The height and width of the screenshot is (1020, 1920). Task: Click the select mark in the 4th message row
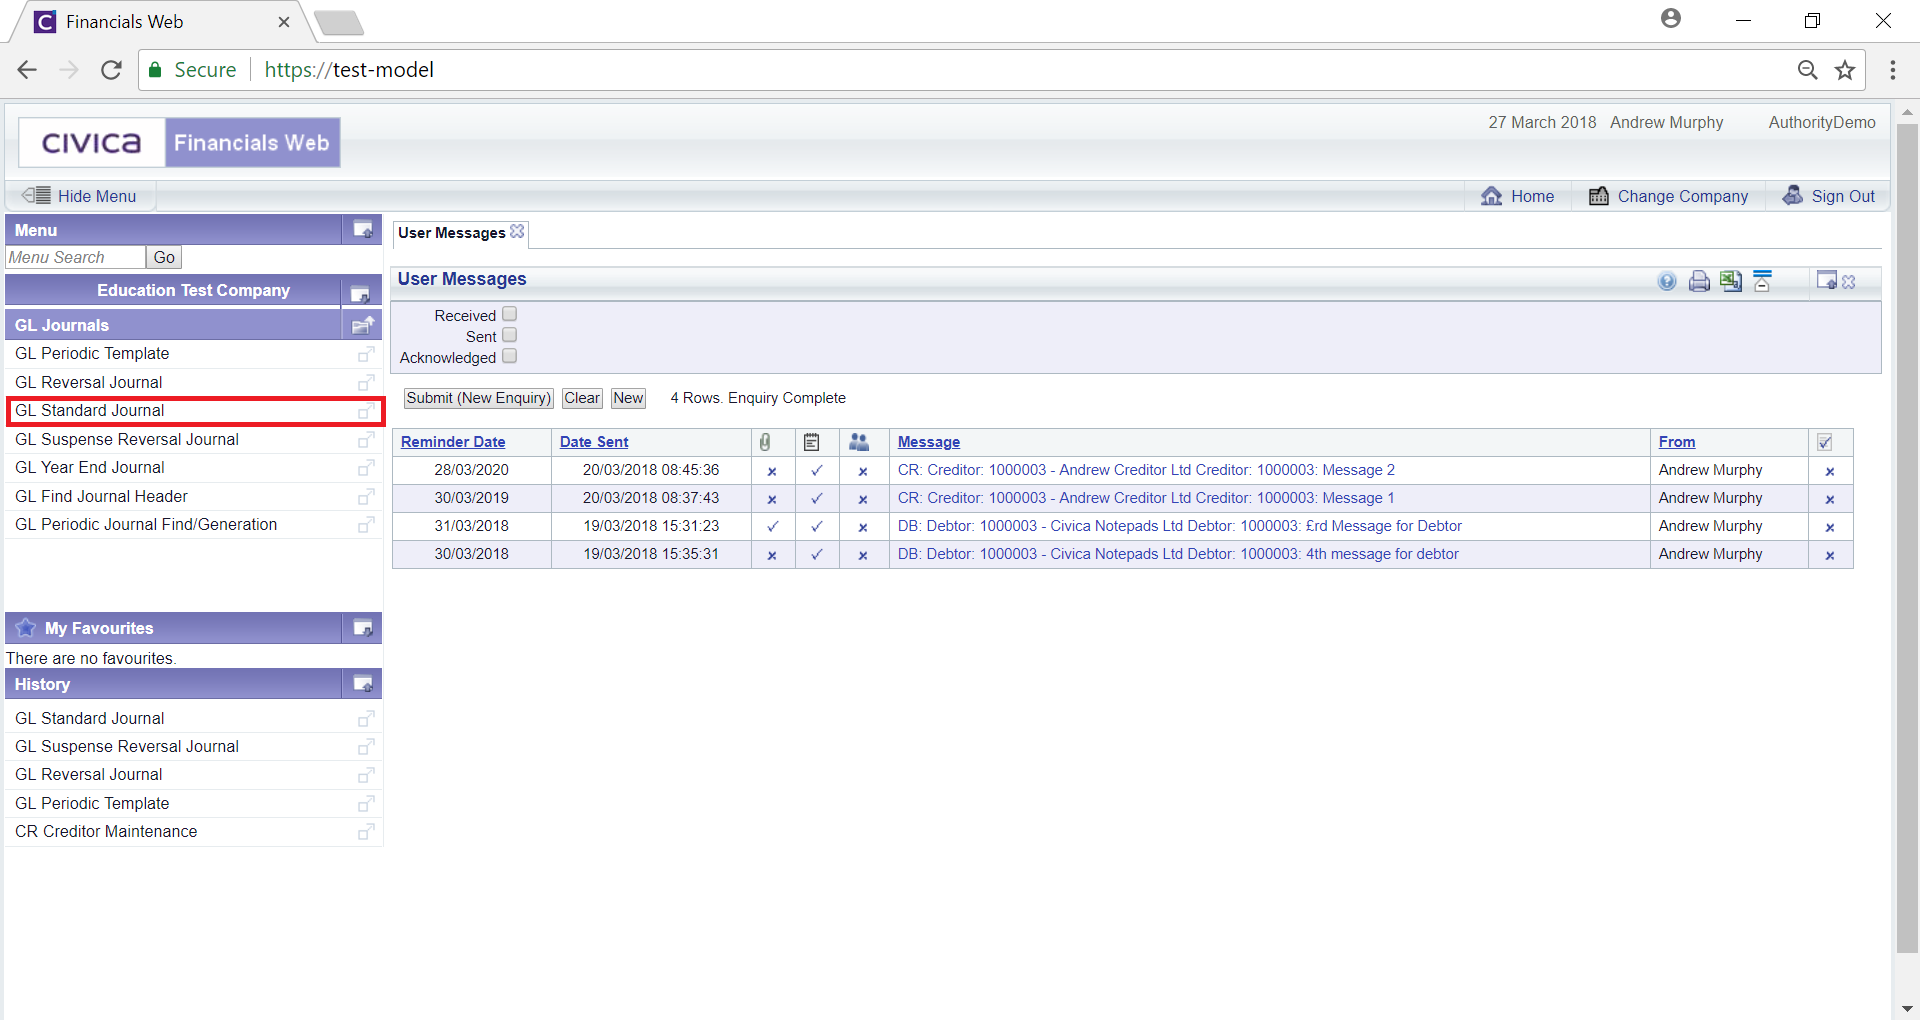(1830, 555)
